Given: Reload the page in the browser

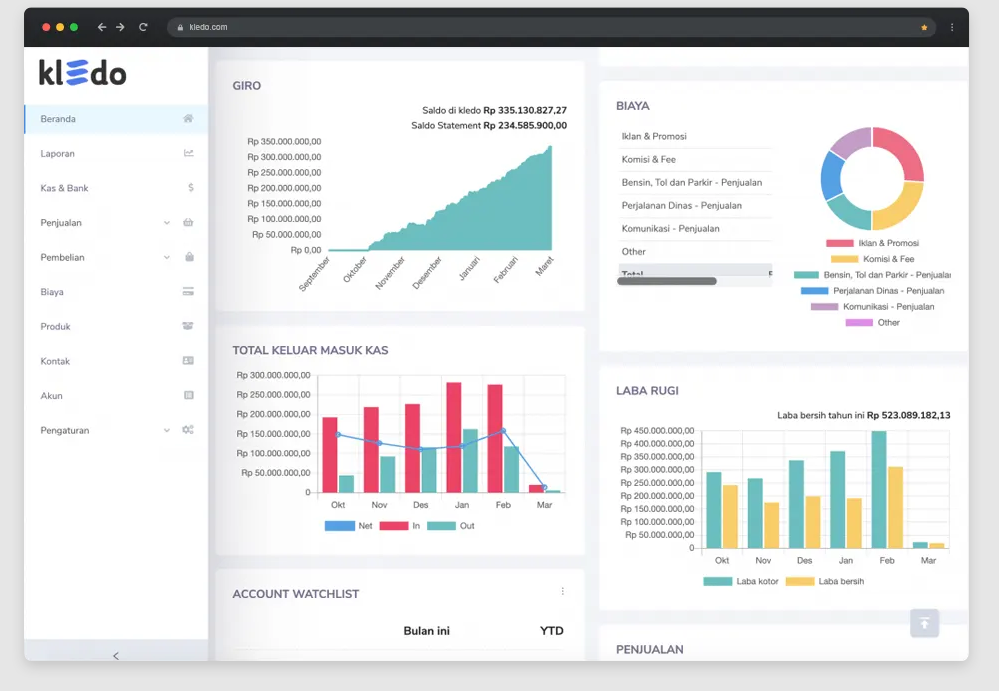Looking at the screenshot, I should coord(143,27).
